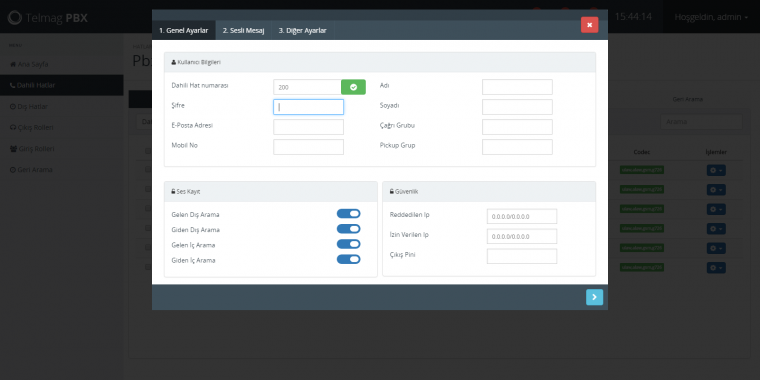Image resolution: width=760 pixels, height=380 pixels.
Task: Click the Mobil No input field
Action: tap(308, 147)
